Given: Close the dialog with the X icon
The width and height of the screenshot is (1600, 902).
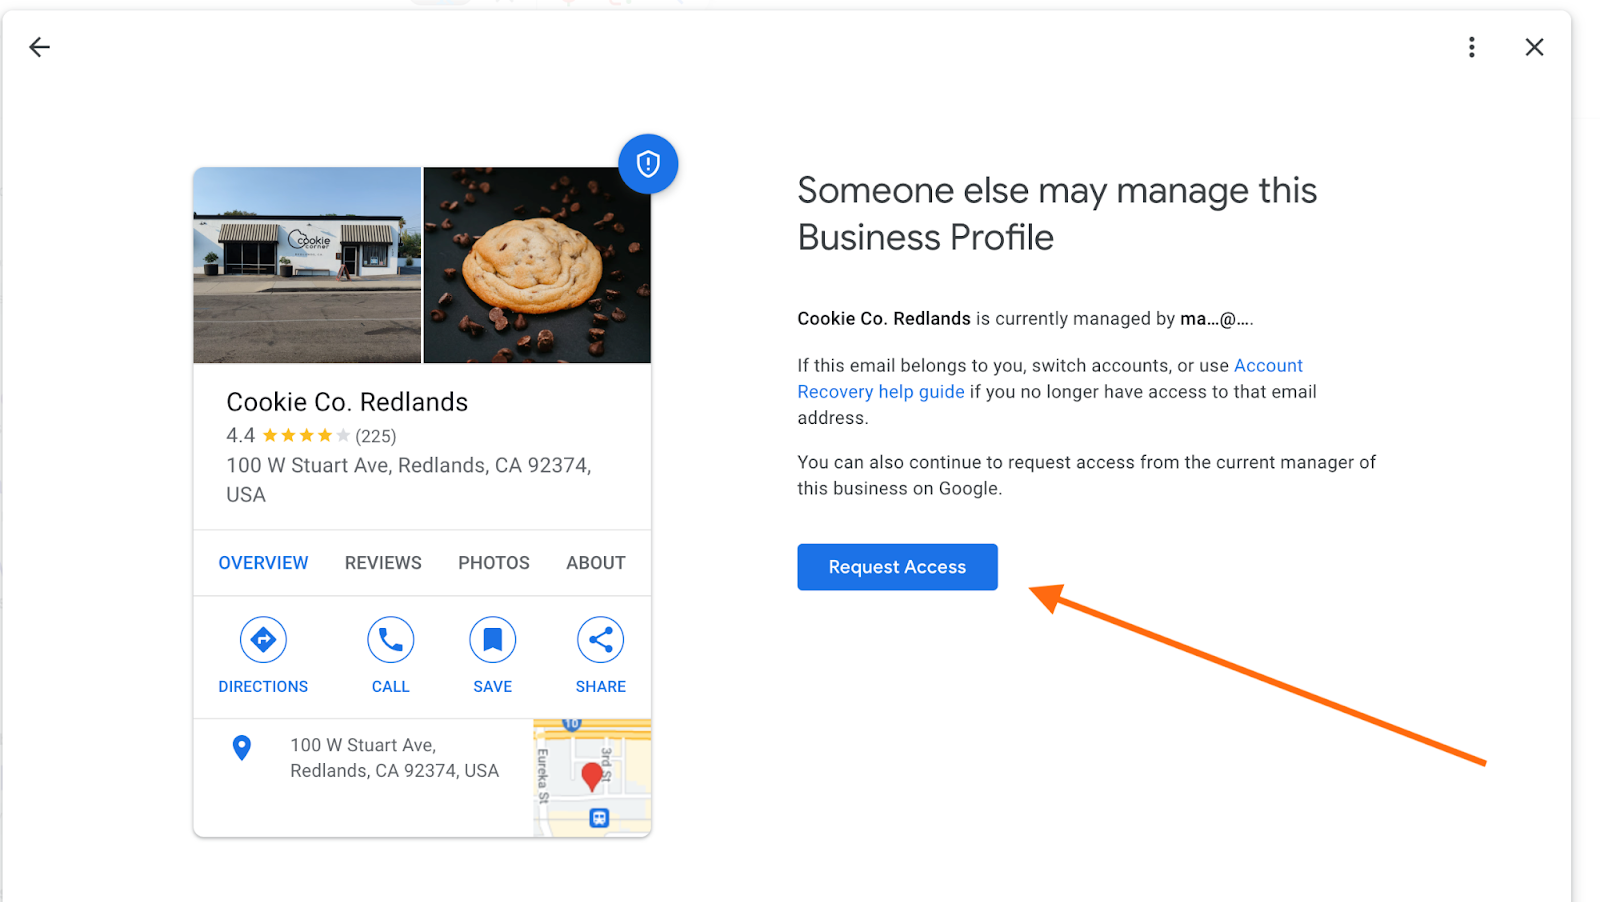Looking at the screenshot, I should pyautogui.click(x=1534, y=47).
